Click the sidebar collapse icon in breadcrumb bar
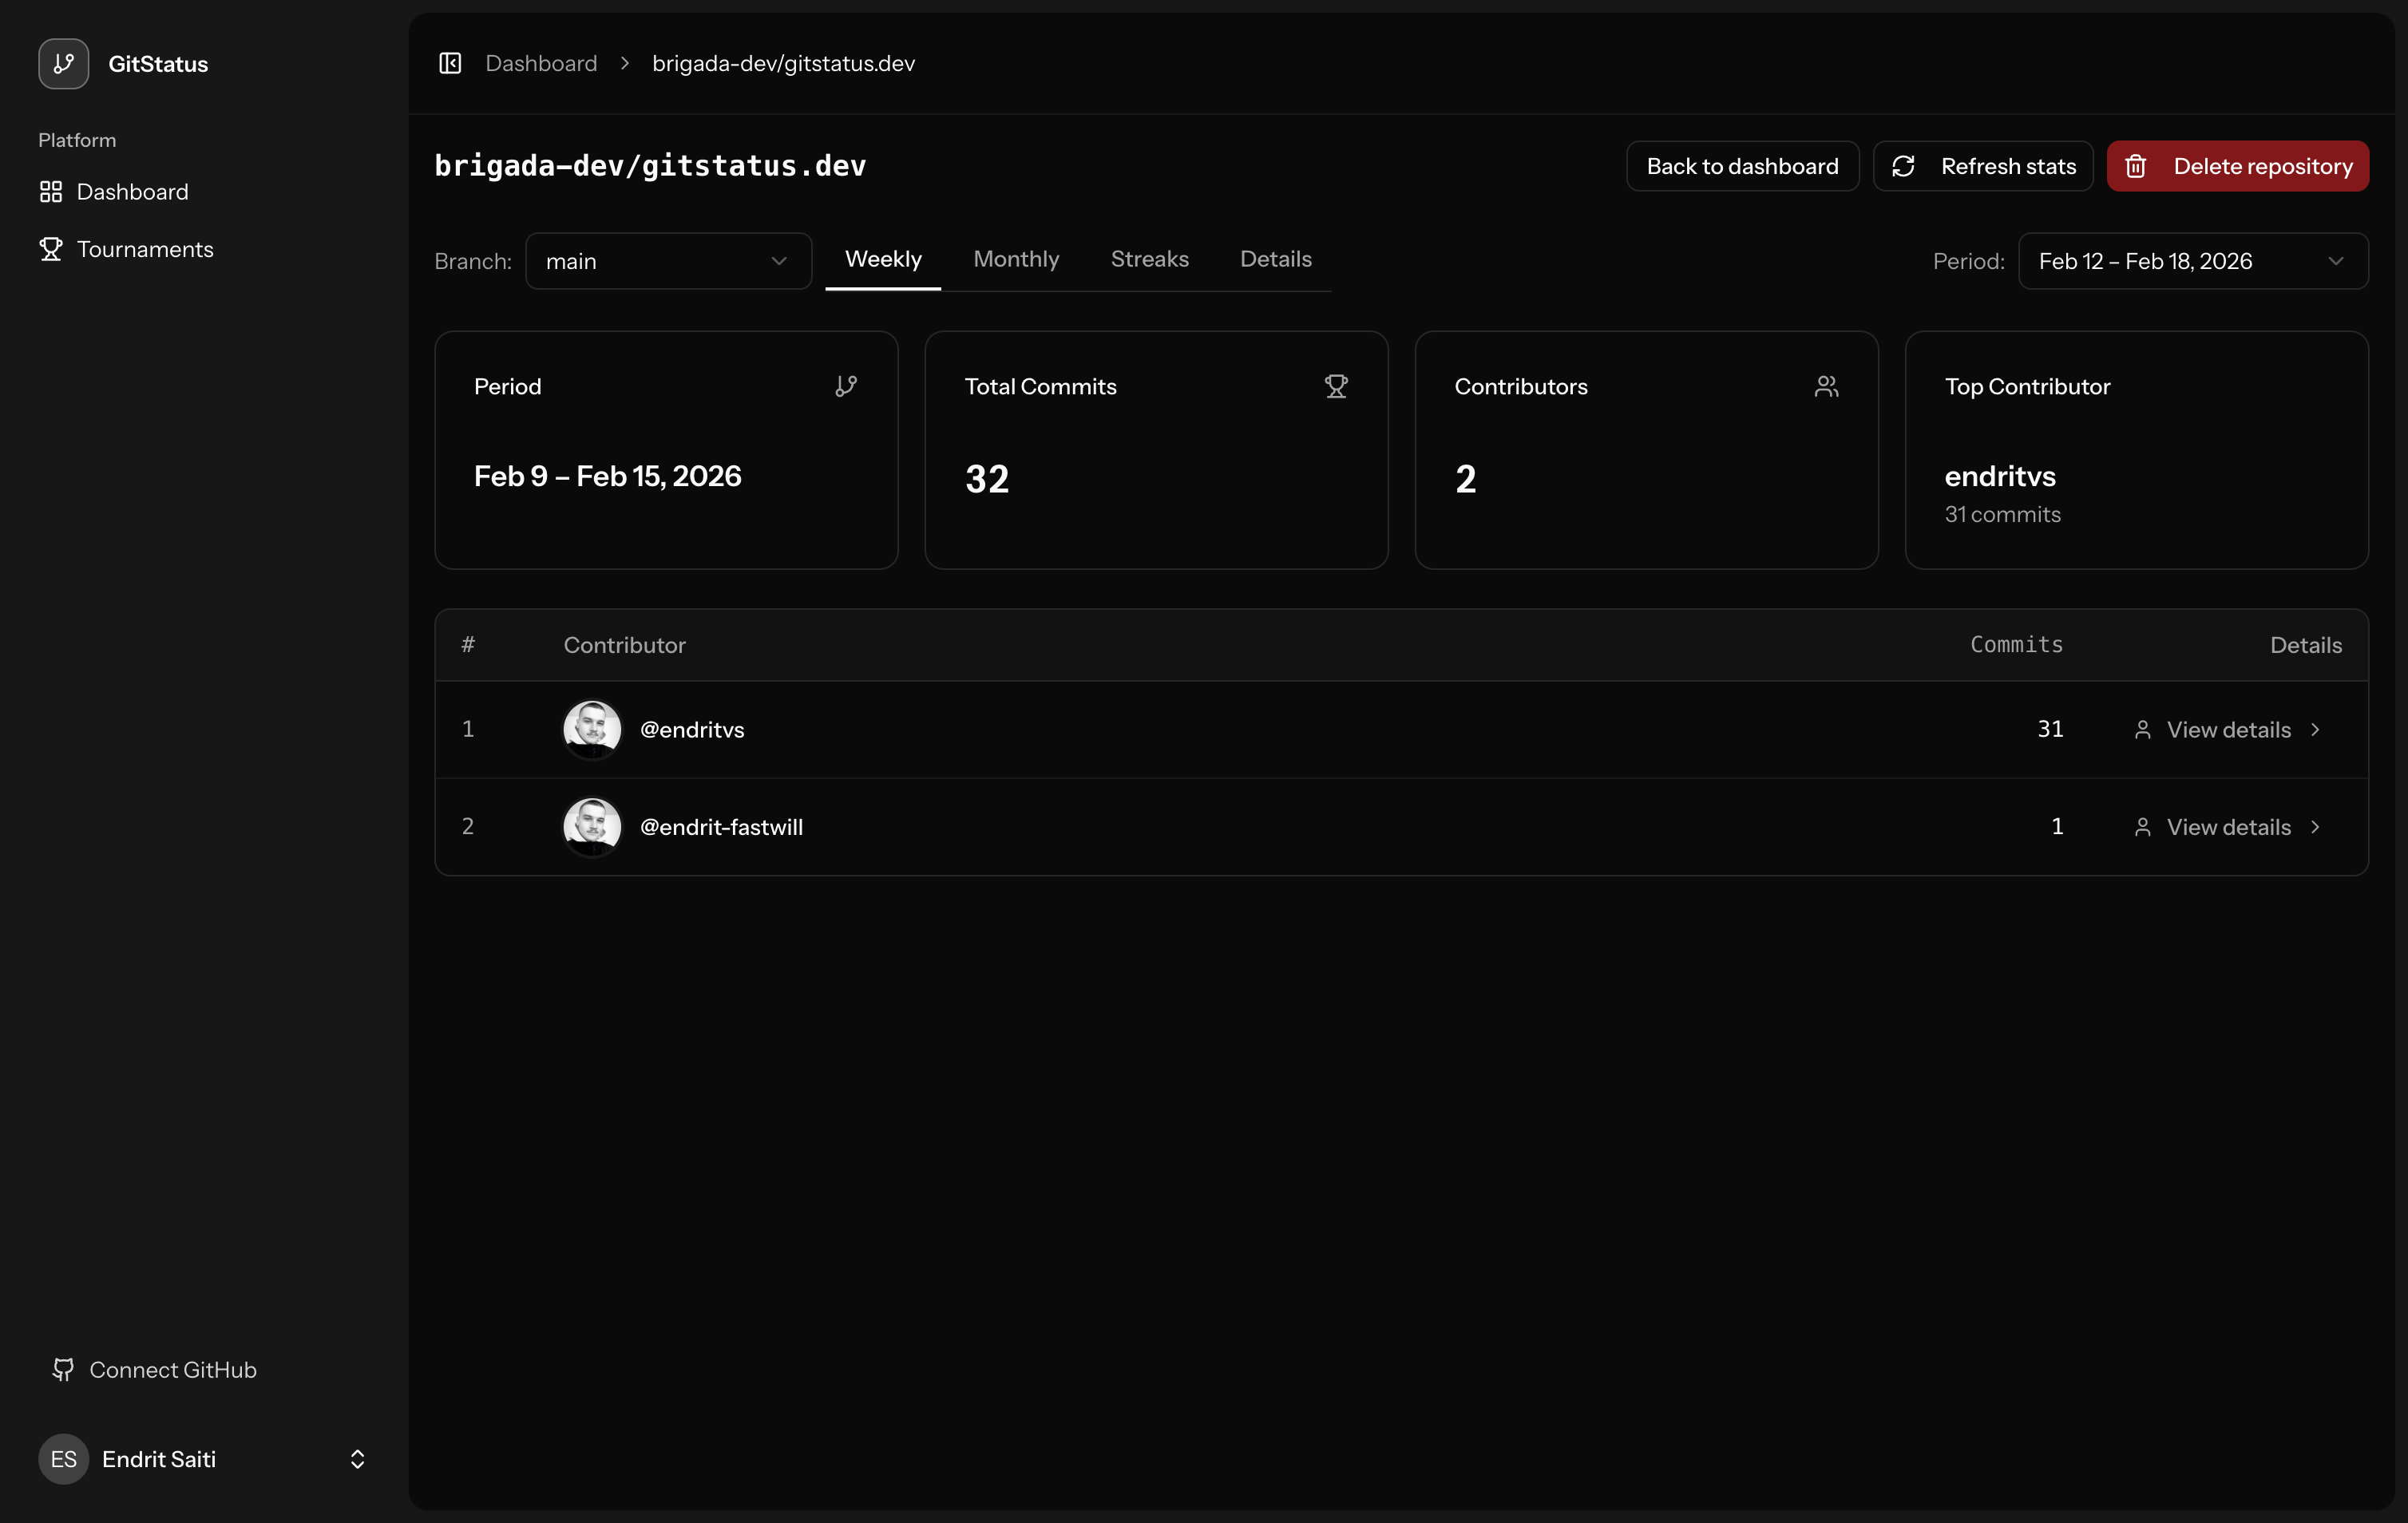Image resolution: width=2408 pixels, height=1523 pixels. click(x=450, y=62)
